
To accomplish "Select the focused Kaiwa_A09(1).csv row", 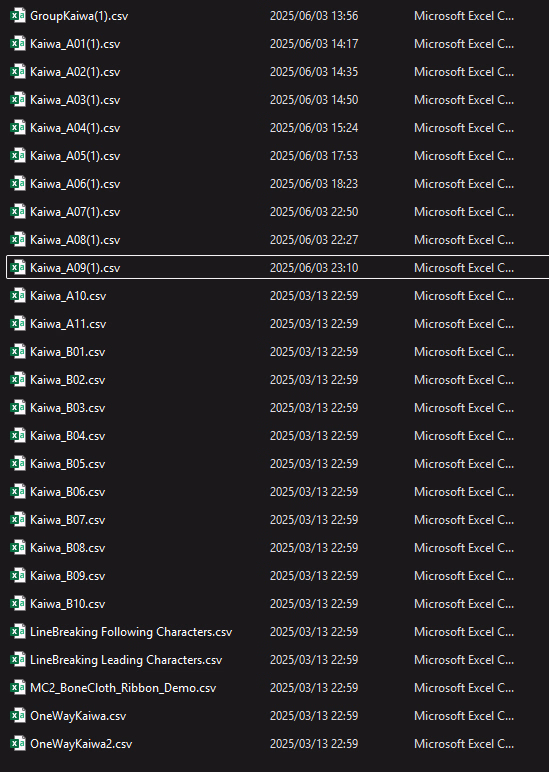I will 278,267.
